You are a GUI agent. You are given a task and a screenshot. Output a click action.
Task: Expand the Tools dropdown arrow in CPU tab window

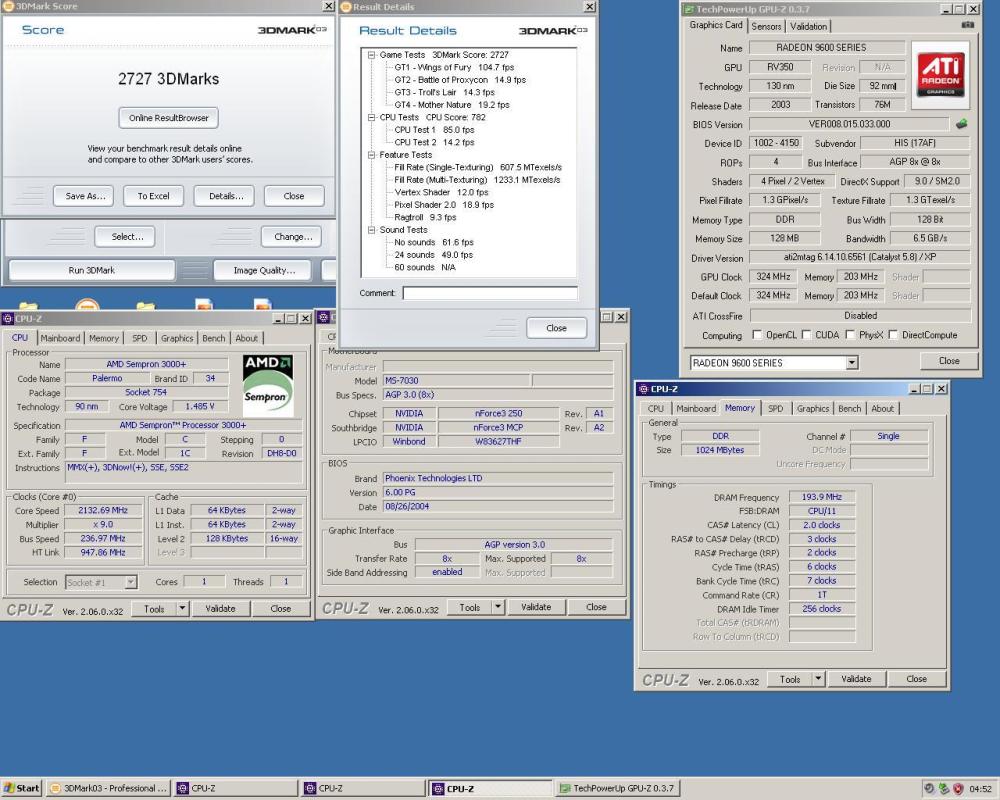point(182,608)
